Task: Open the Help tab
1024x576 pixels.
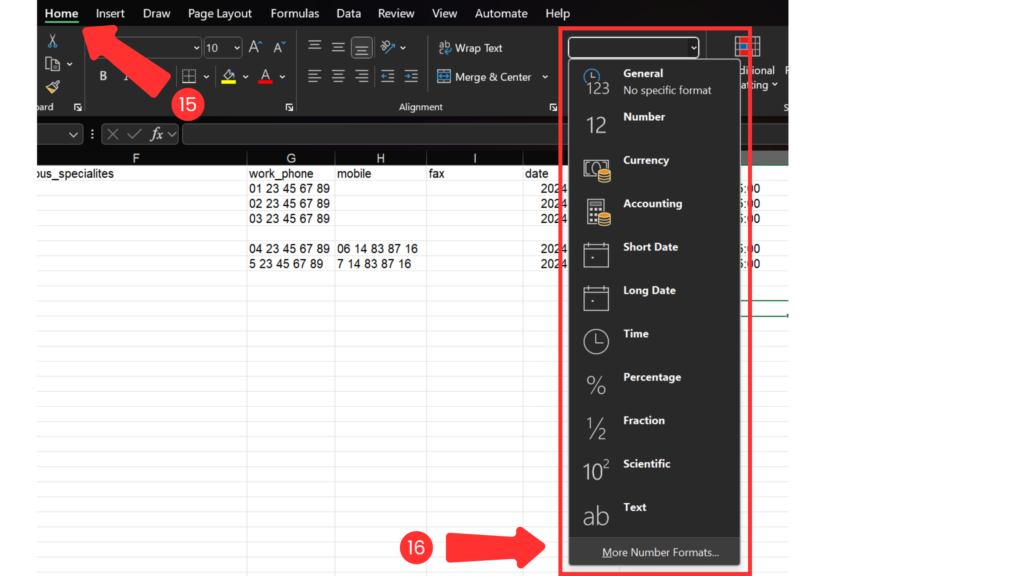Action: 557,13
